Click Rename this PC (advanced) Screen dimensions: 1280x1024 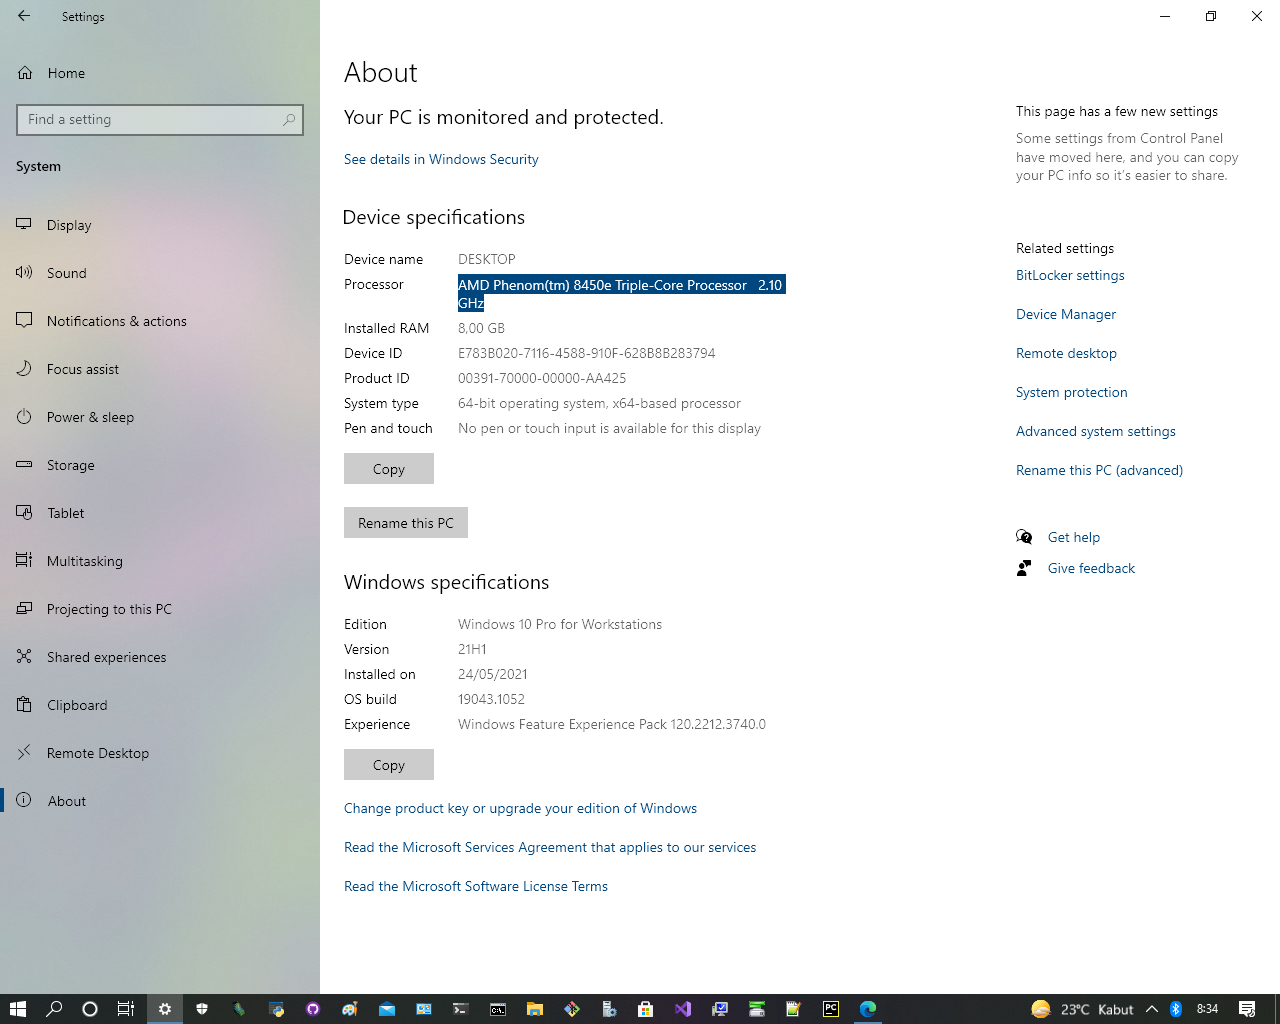pos(1099,470)
